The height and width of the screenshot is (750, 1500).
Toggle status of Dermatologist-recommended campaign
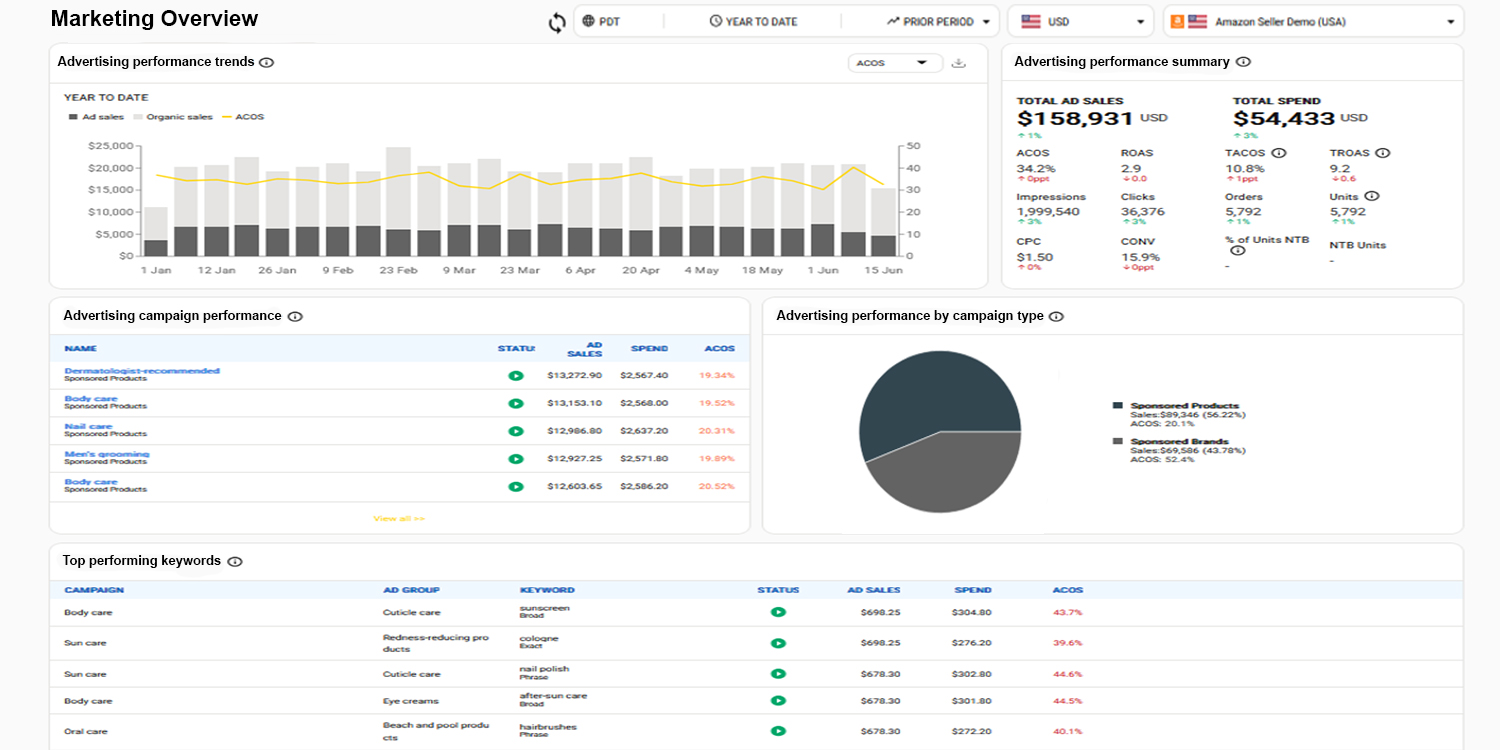click(515, 376)
